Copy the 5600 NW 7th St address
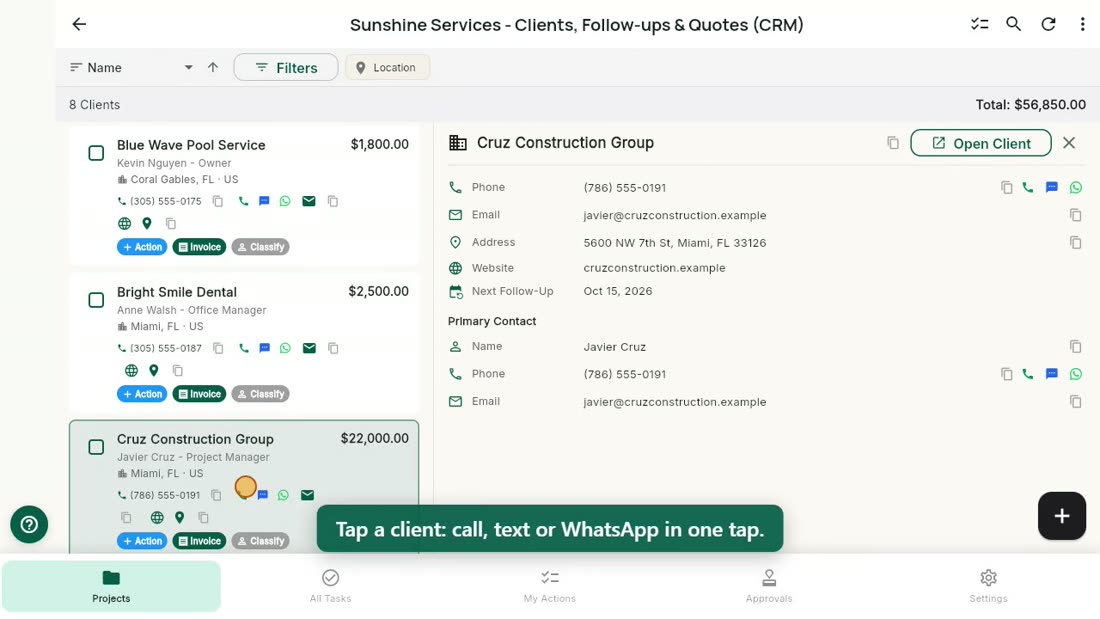 tap(1075, 242)
